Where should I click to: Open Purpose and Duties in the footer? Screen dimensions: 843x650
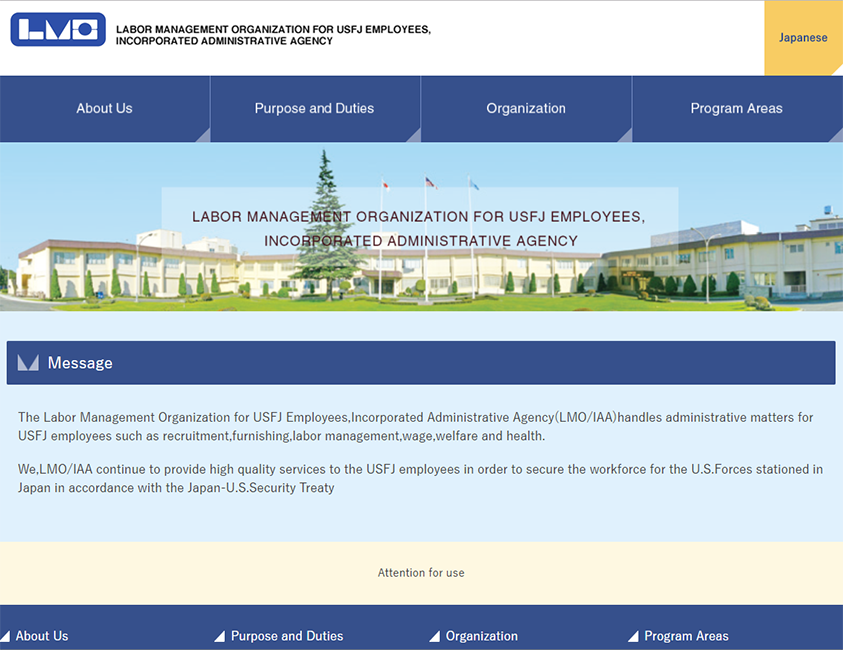287,636
